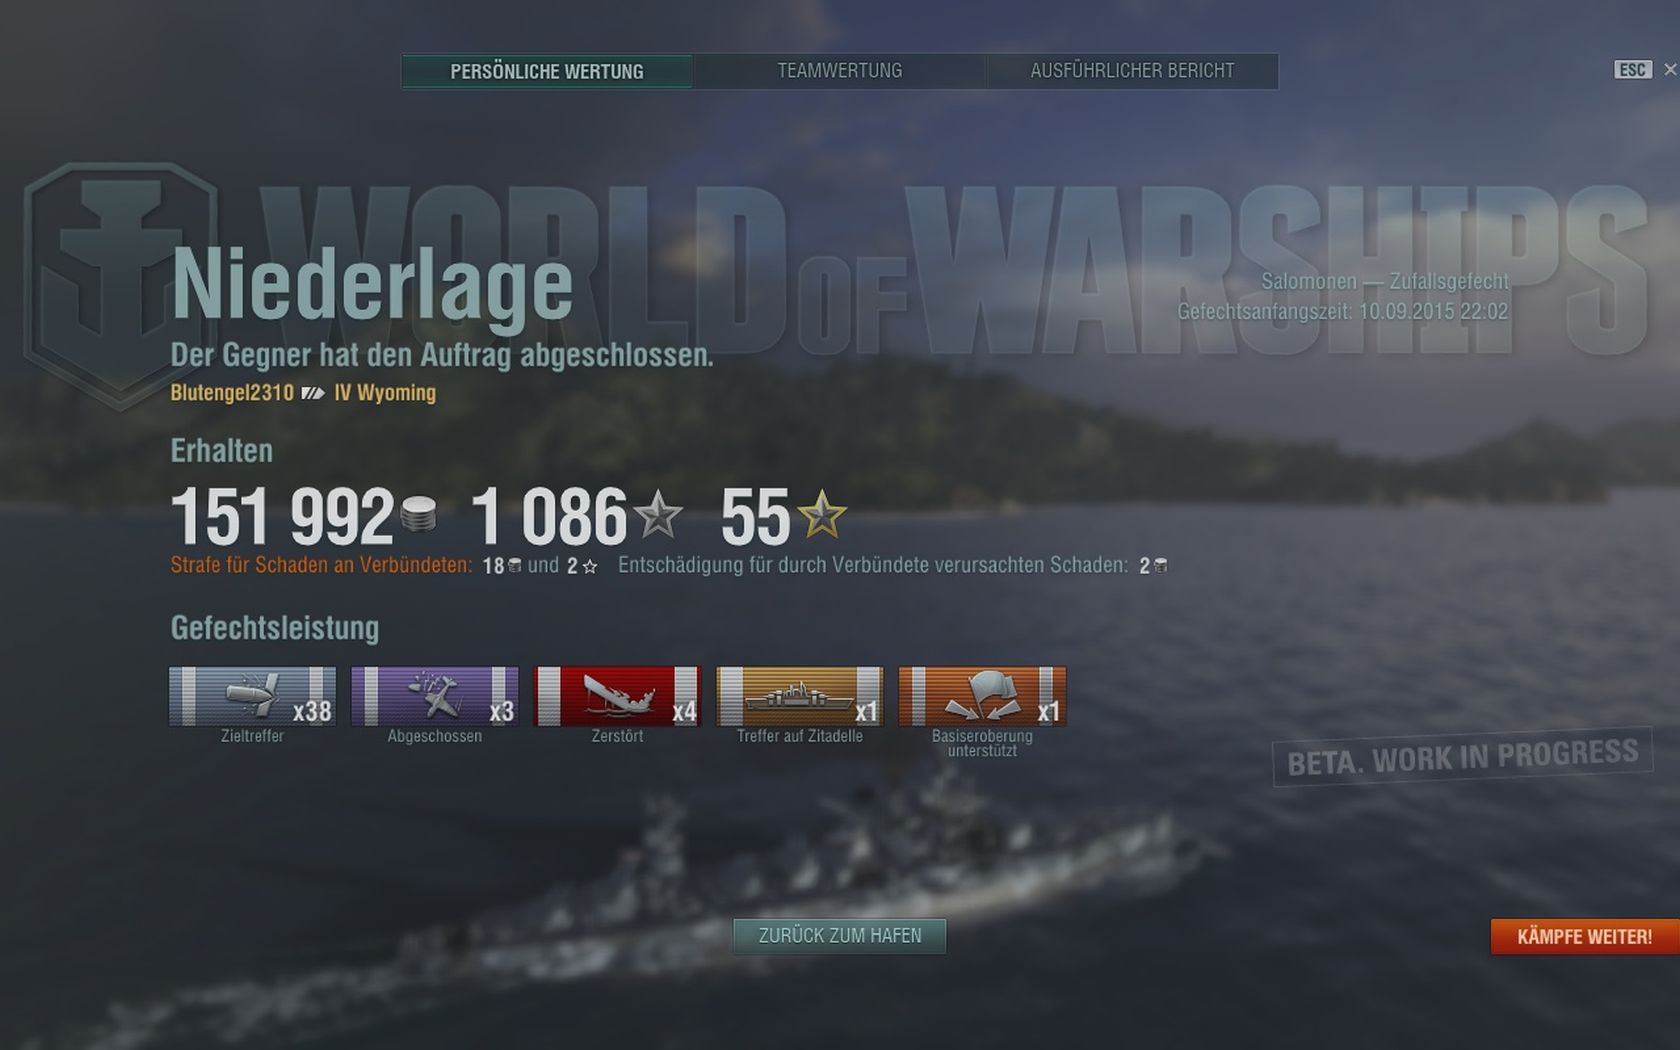The height and width of the screenshot is (1050, 1680).
Task: Click the silver credits coin icon
Action: pyautogui.click(x=419, y=516)
